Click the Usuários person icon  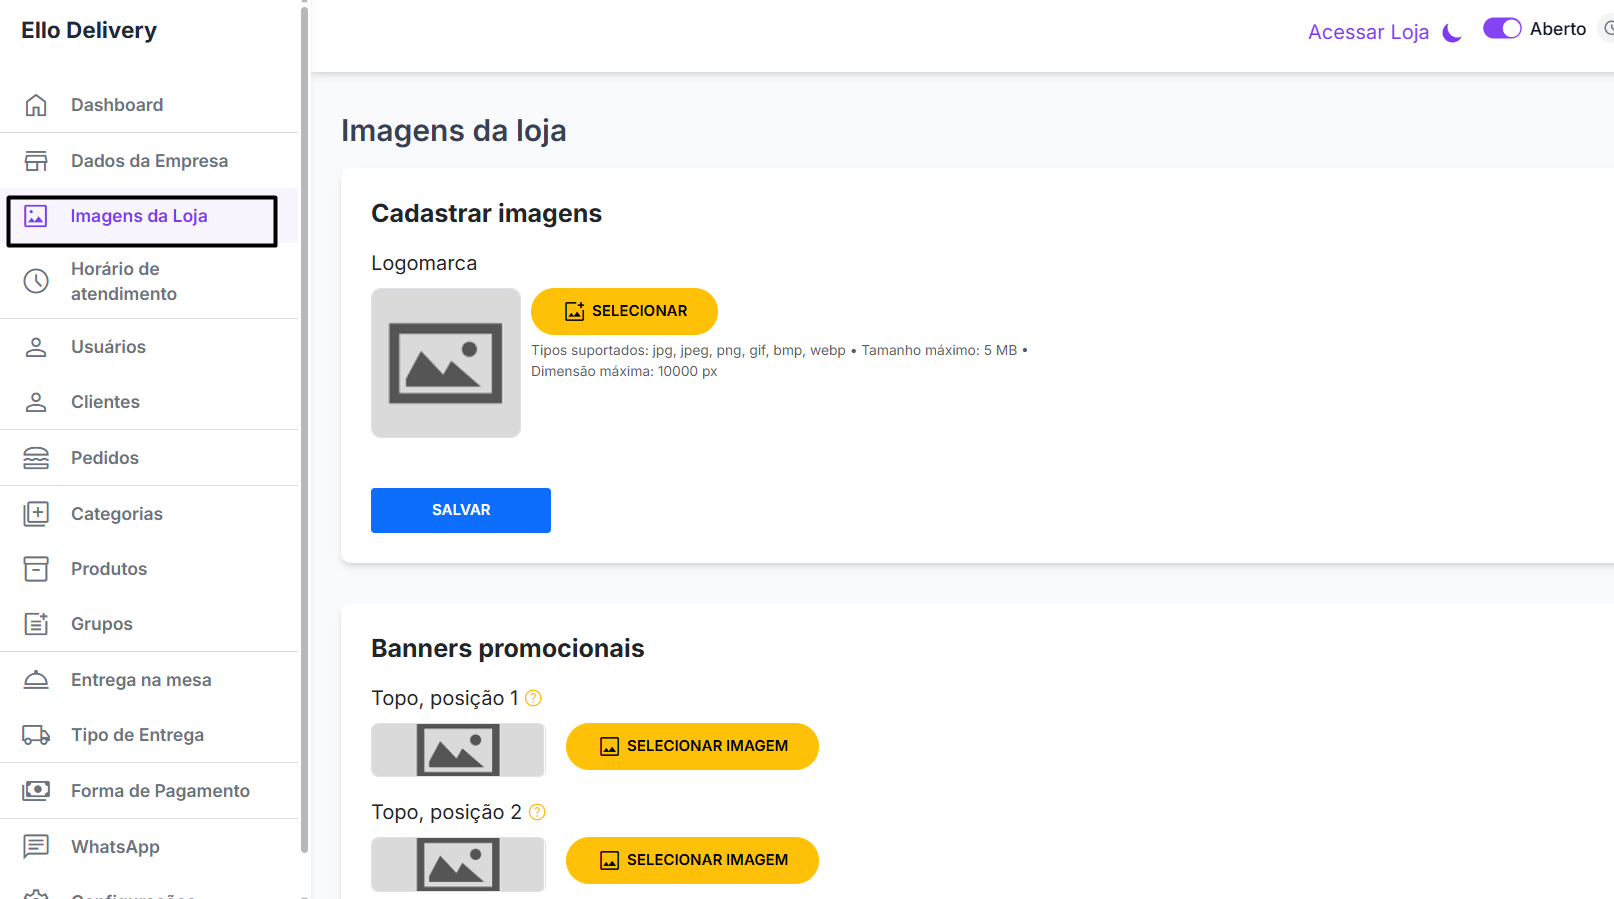pos(36,347)
